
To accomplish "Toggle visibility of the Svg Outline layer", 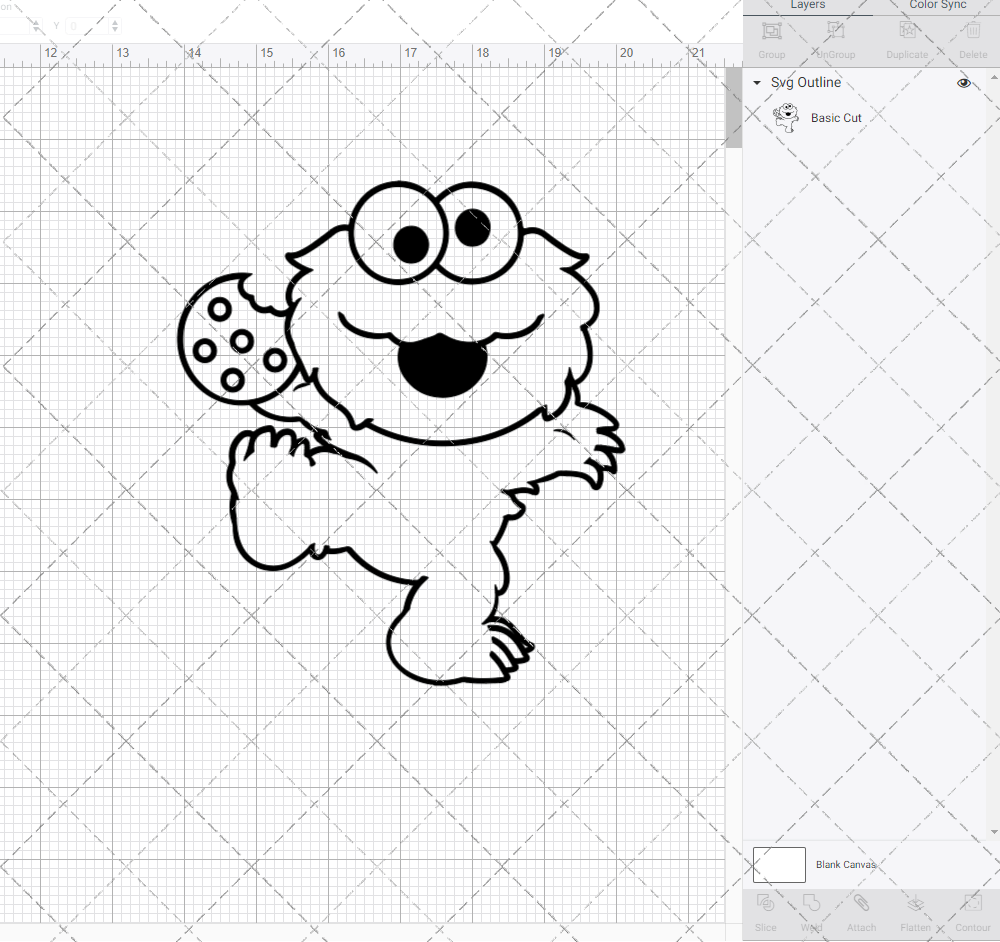I will [963, 82].
